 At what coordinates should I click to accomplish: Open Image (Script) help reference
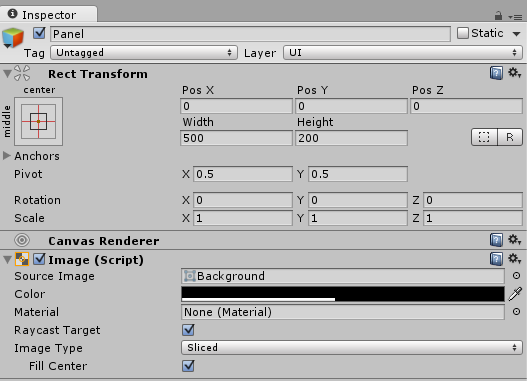(x=496, y=259)
